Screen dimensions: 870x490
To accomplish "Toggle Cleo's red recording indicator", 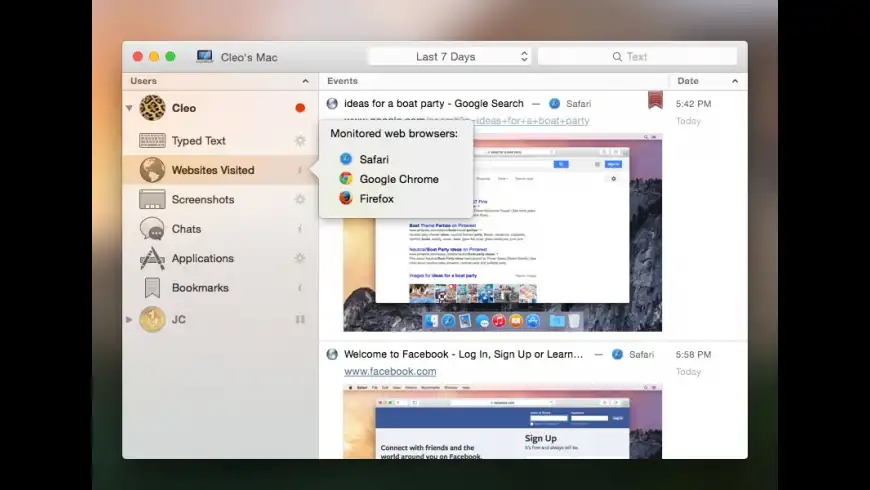I will click(x=300, y=108).
